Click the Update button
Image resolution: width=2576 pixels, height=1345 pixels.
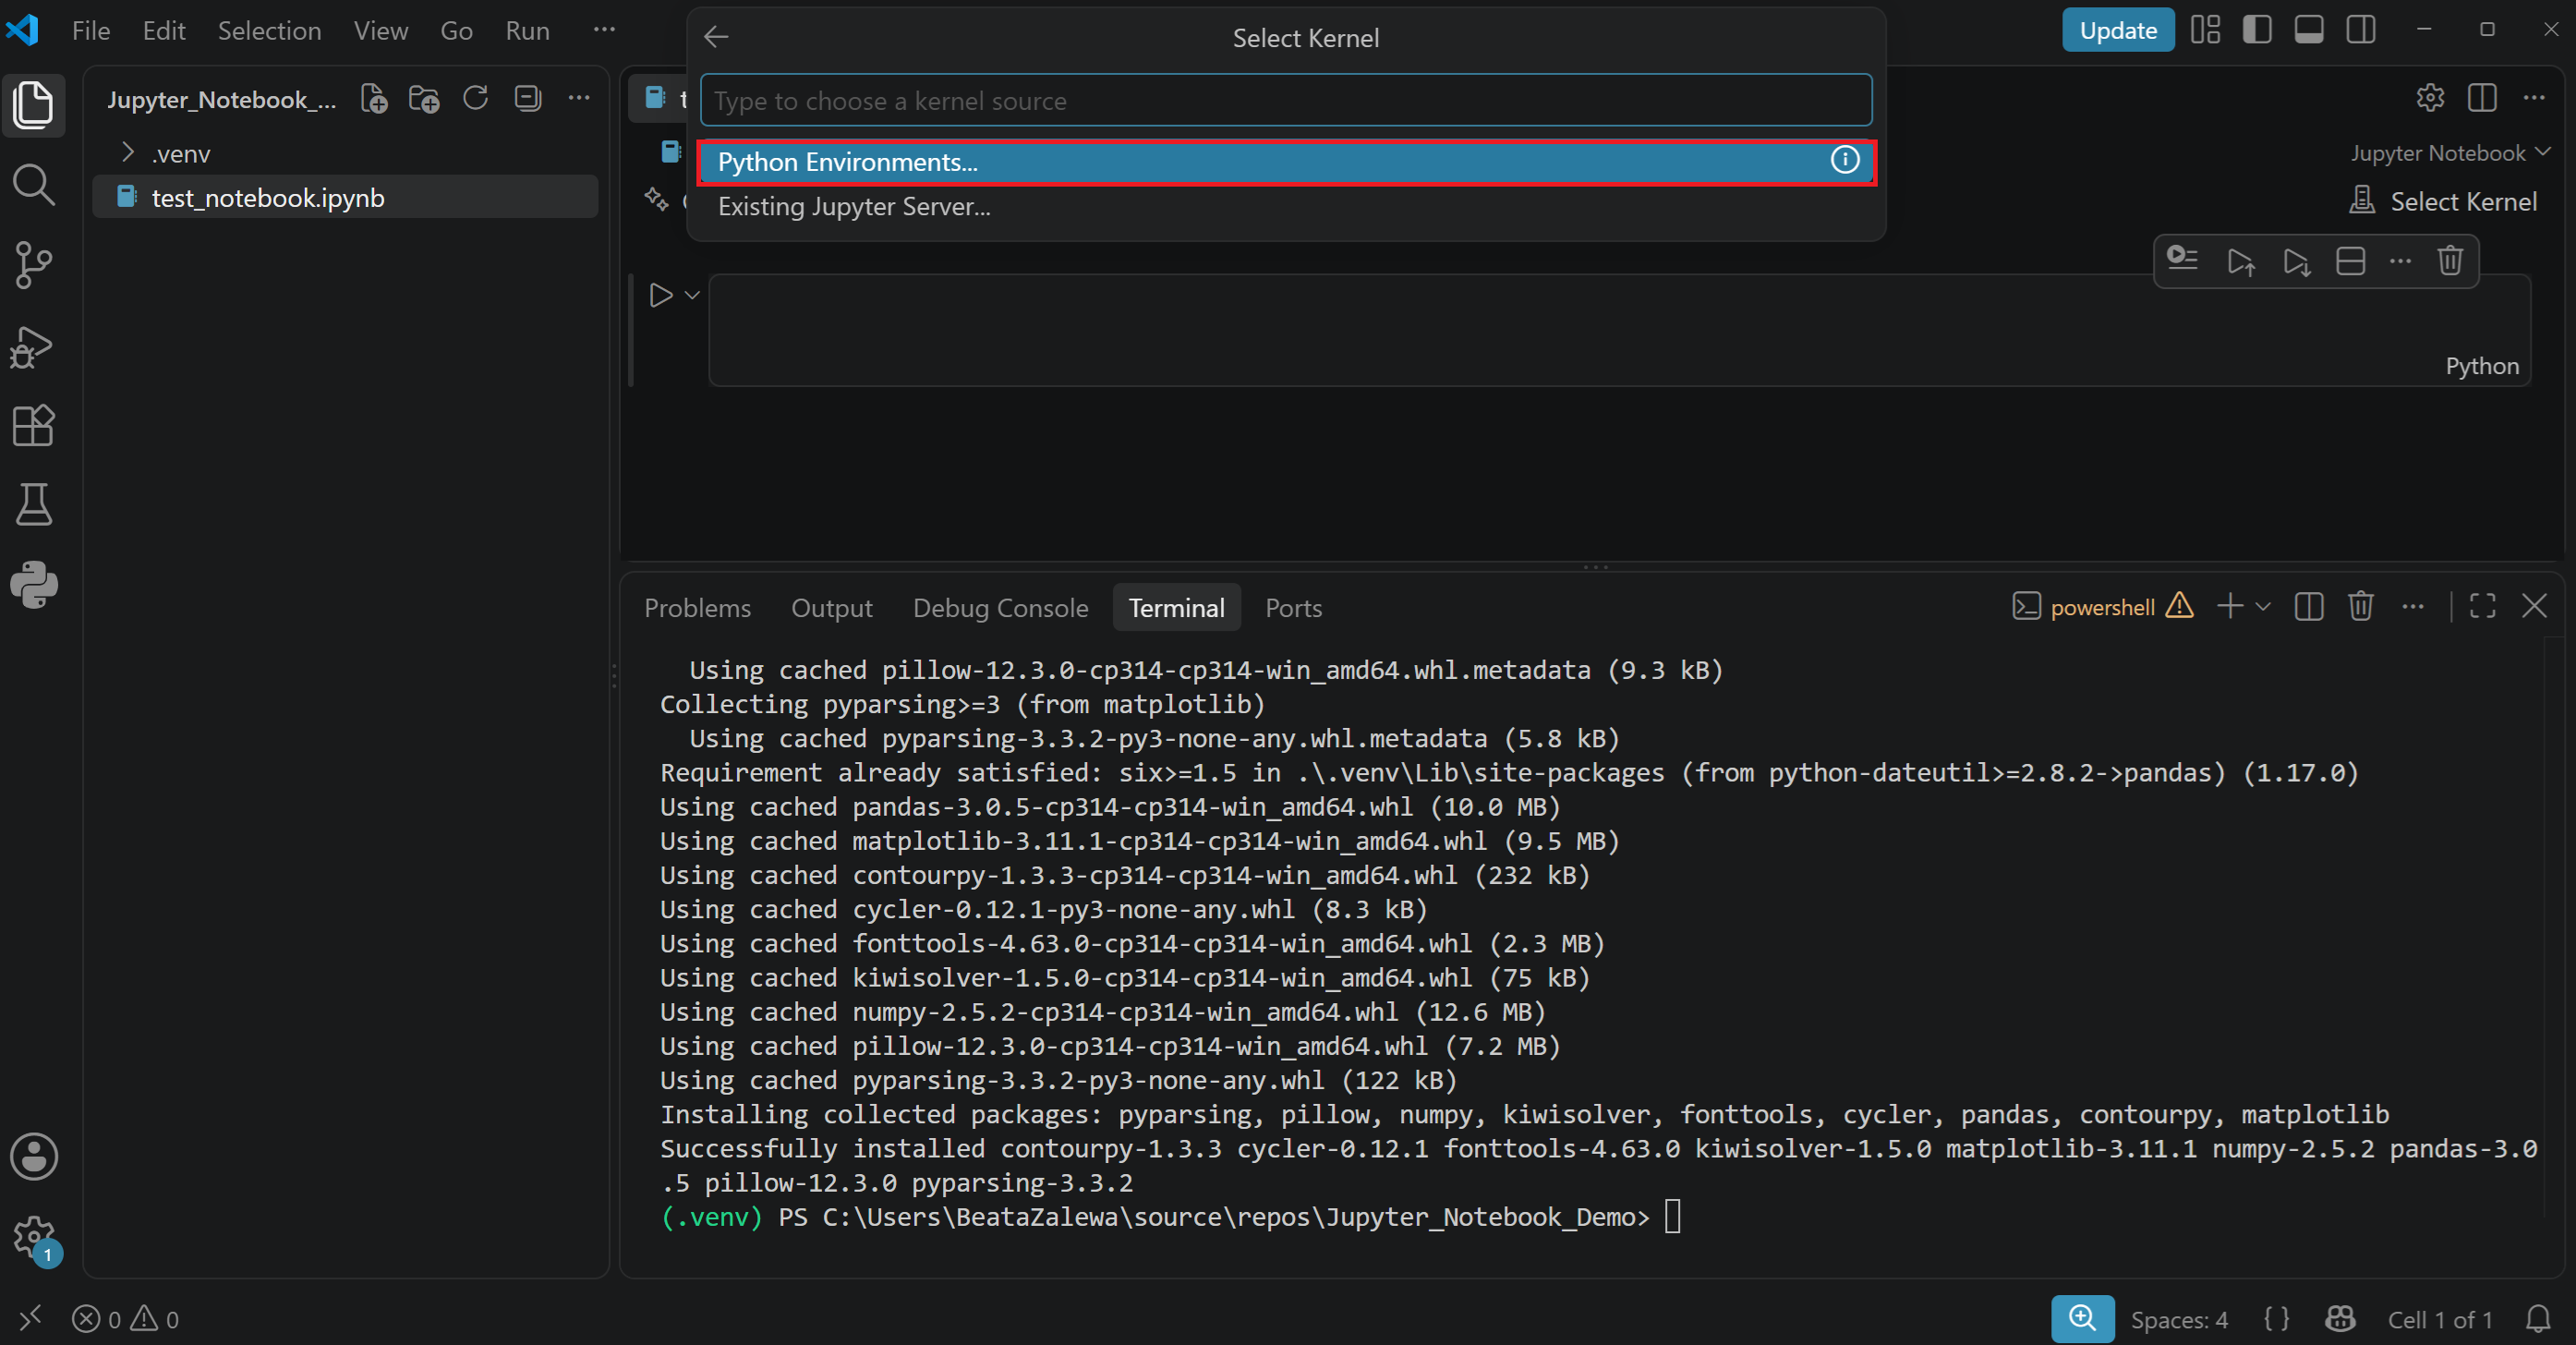[x=2118, y=30]
